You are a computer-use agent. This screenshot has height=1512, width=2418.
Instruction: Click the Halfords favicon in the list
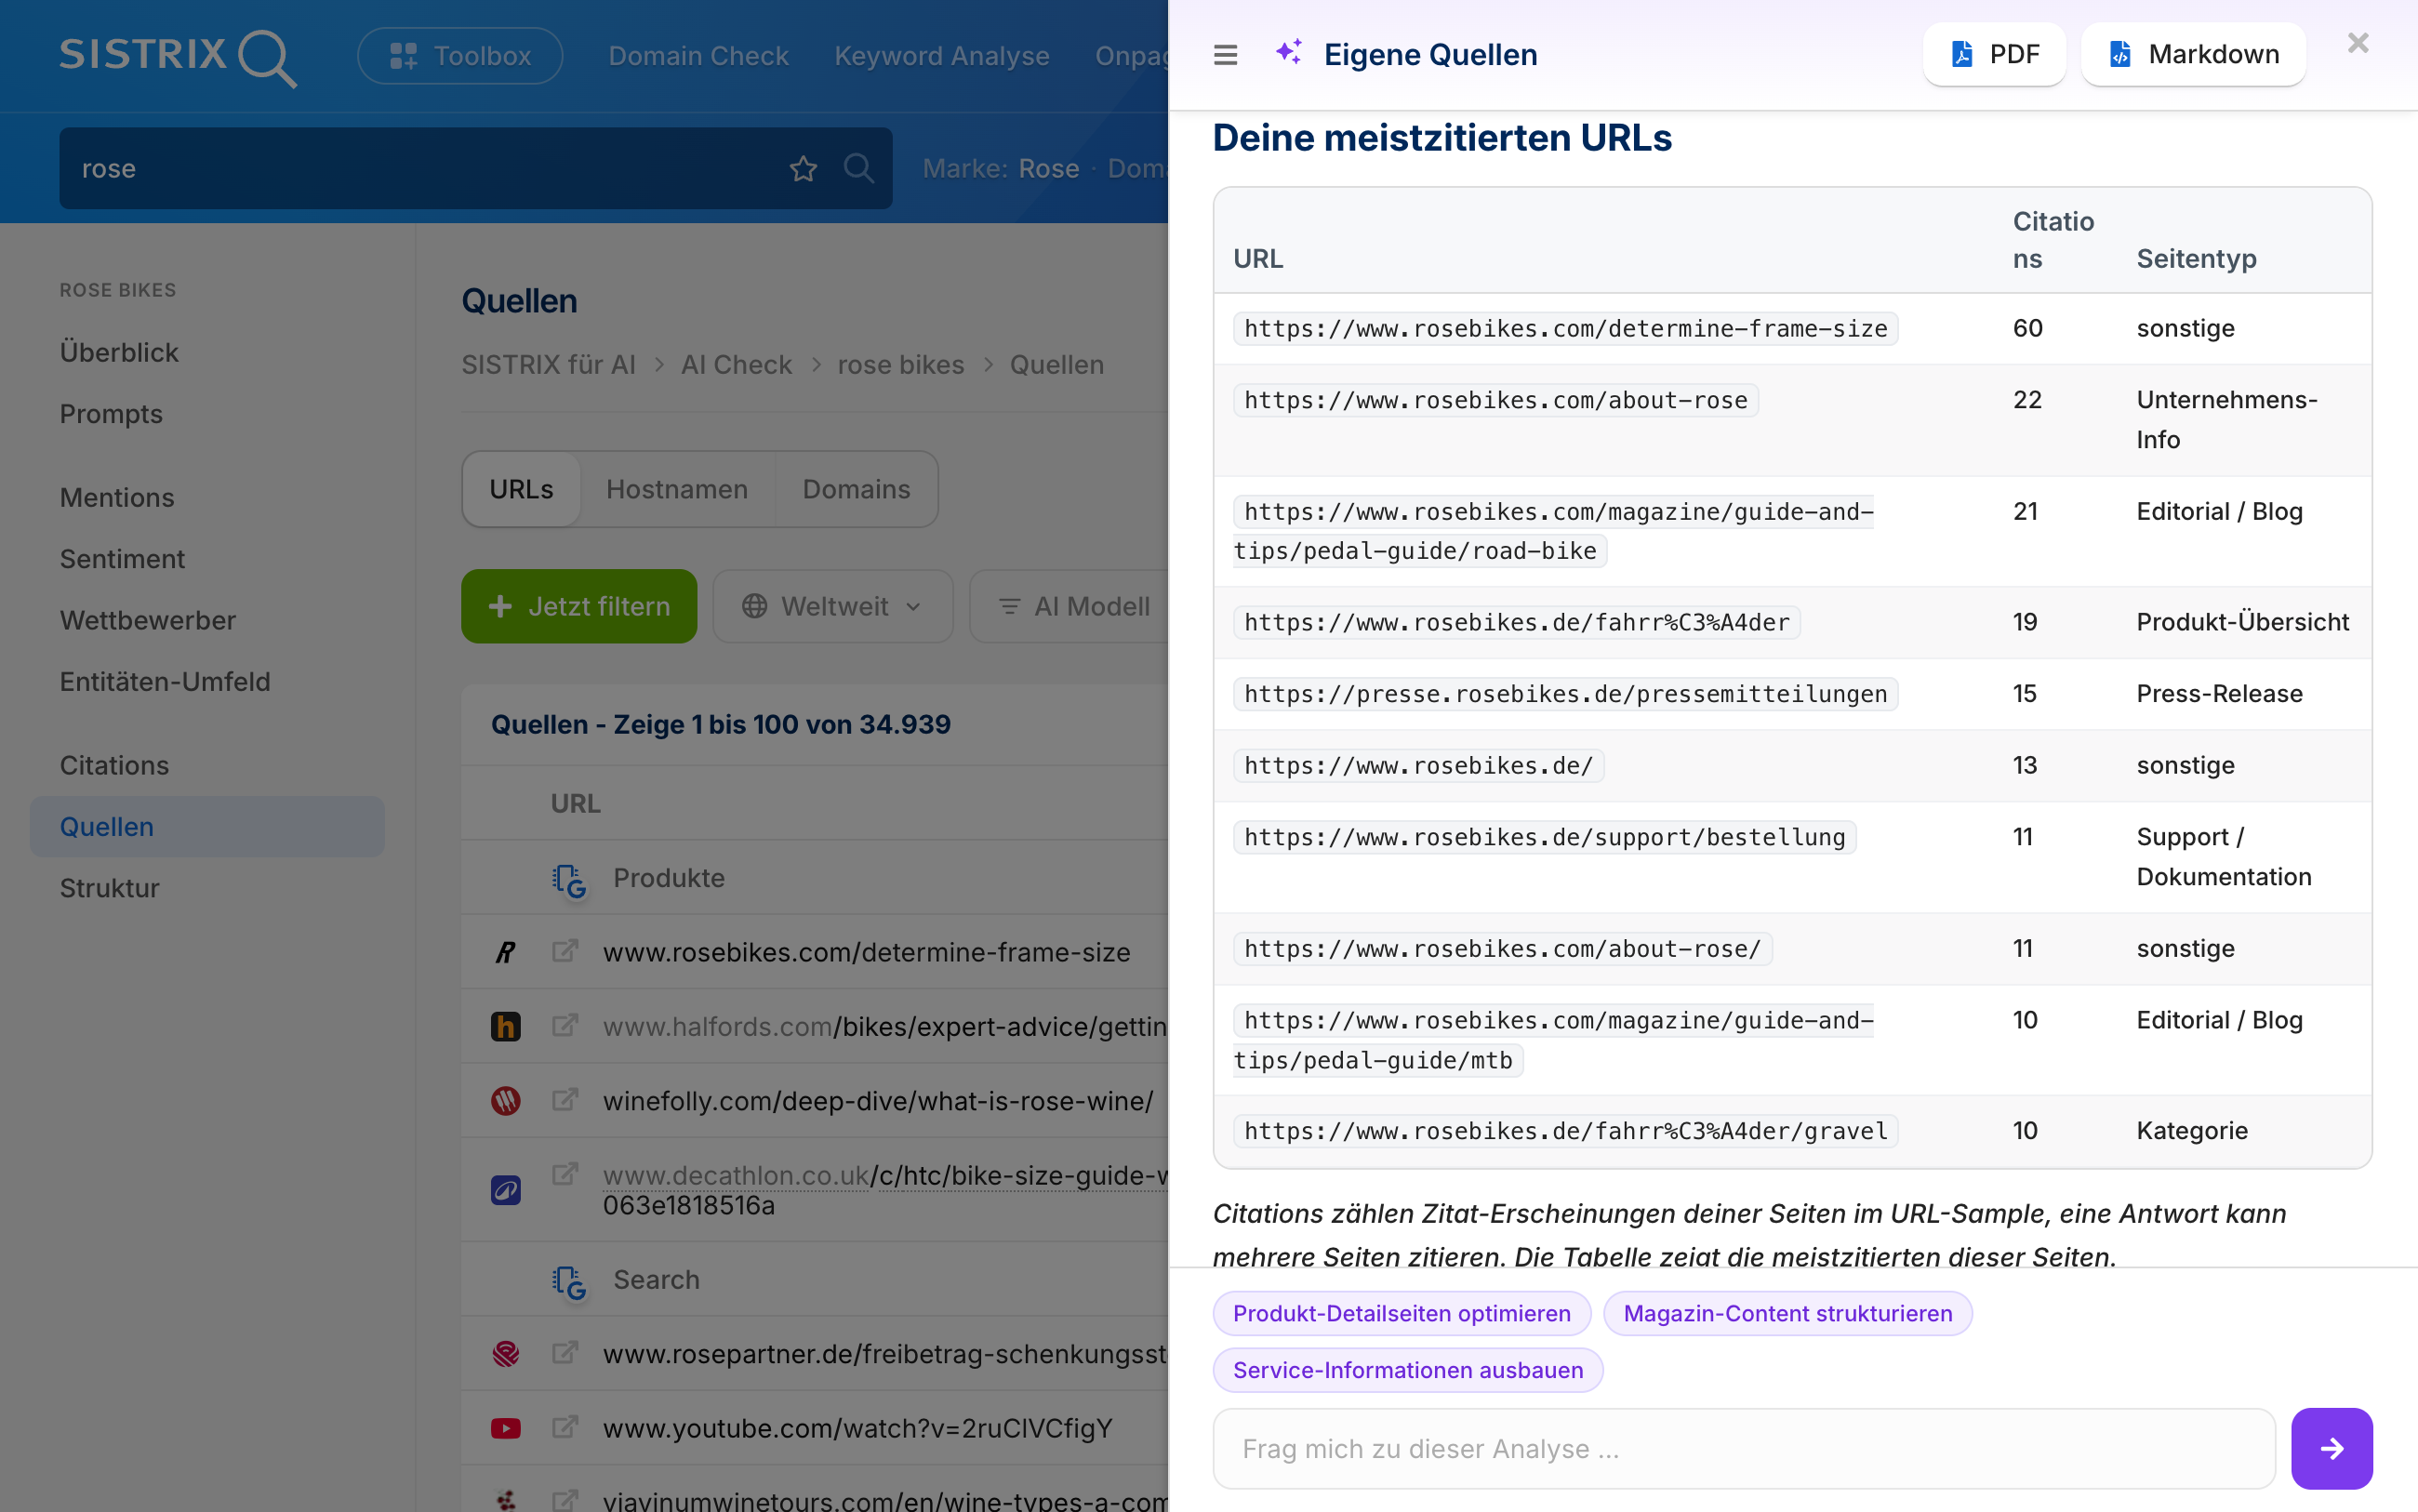506,1026
